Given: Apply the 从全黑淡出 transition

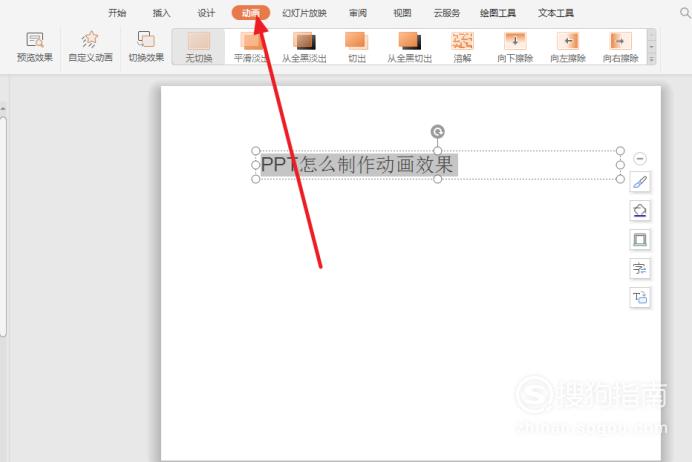Looking at the screenshot, I should (x=304, y=47).
